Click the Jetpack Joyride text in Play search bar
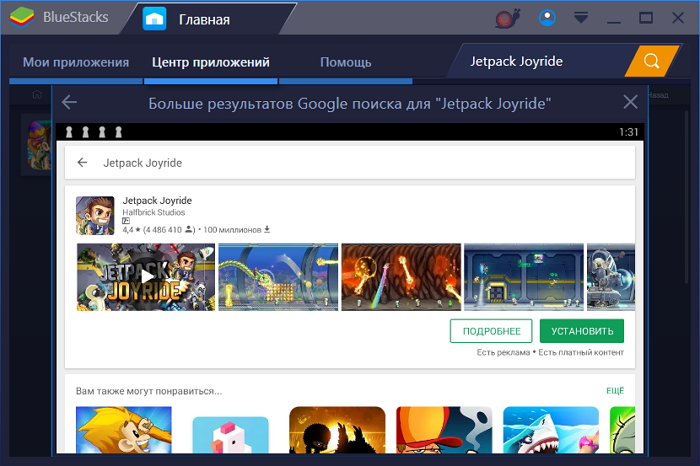This screenshot has height=466, width=700. 143,163
